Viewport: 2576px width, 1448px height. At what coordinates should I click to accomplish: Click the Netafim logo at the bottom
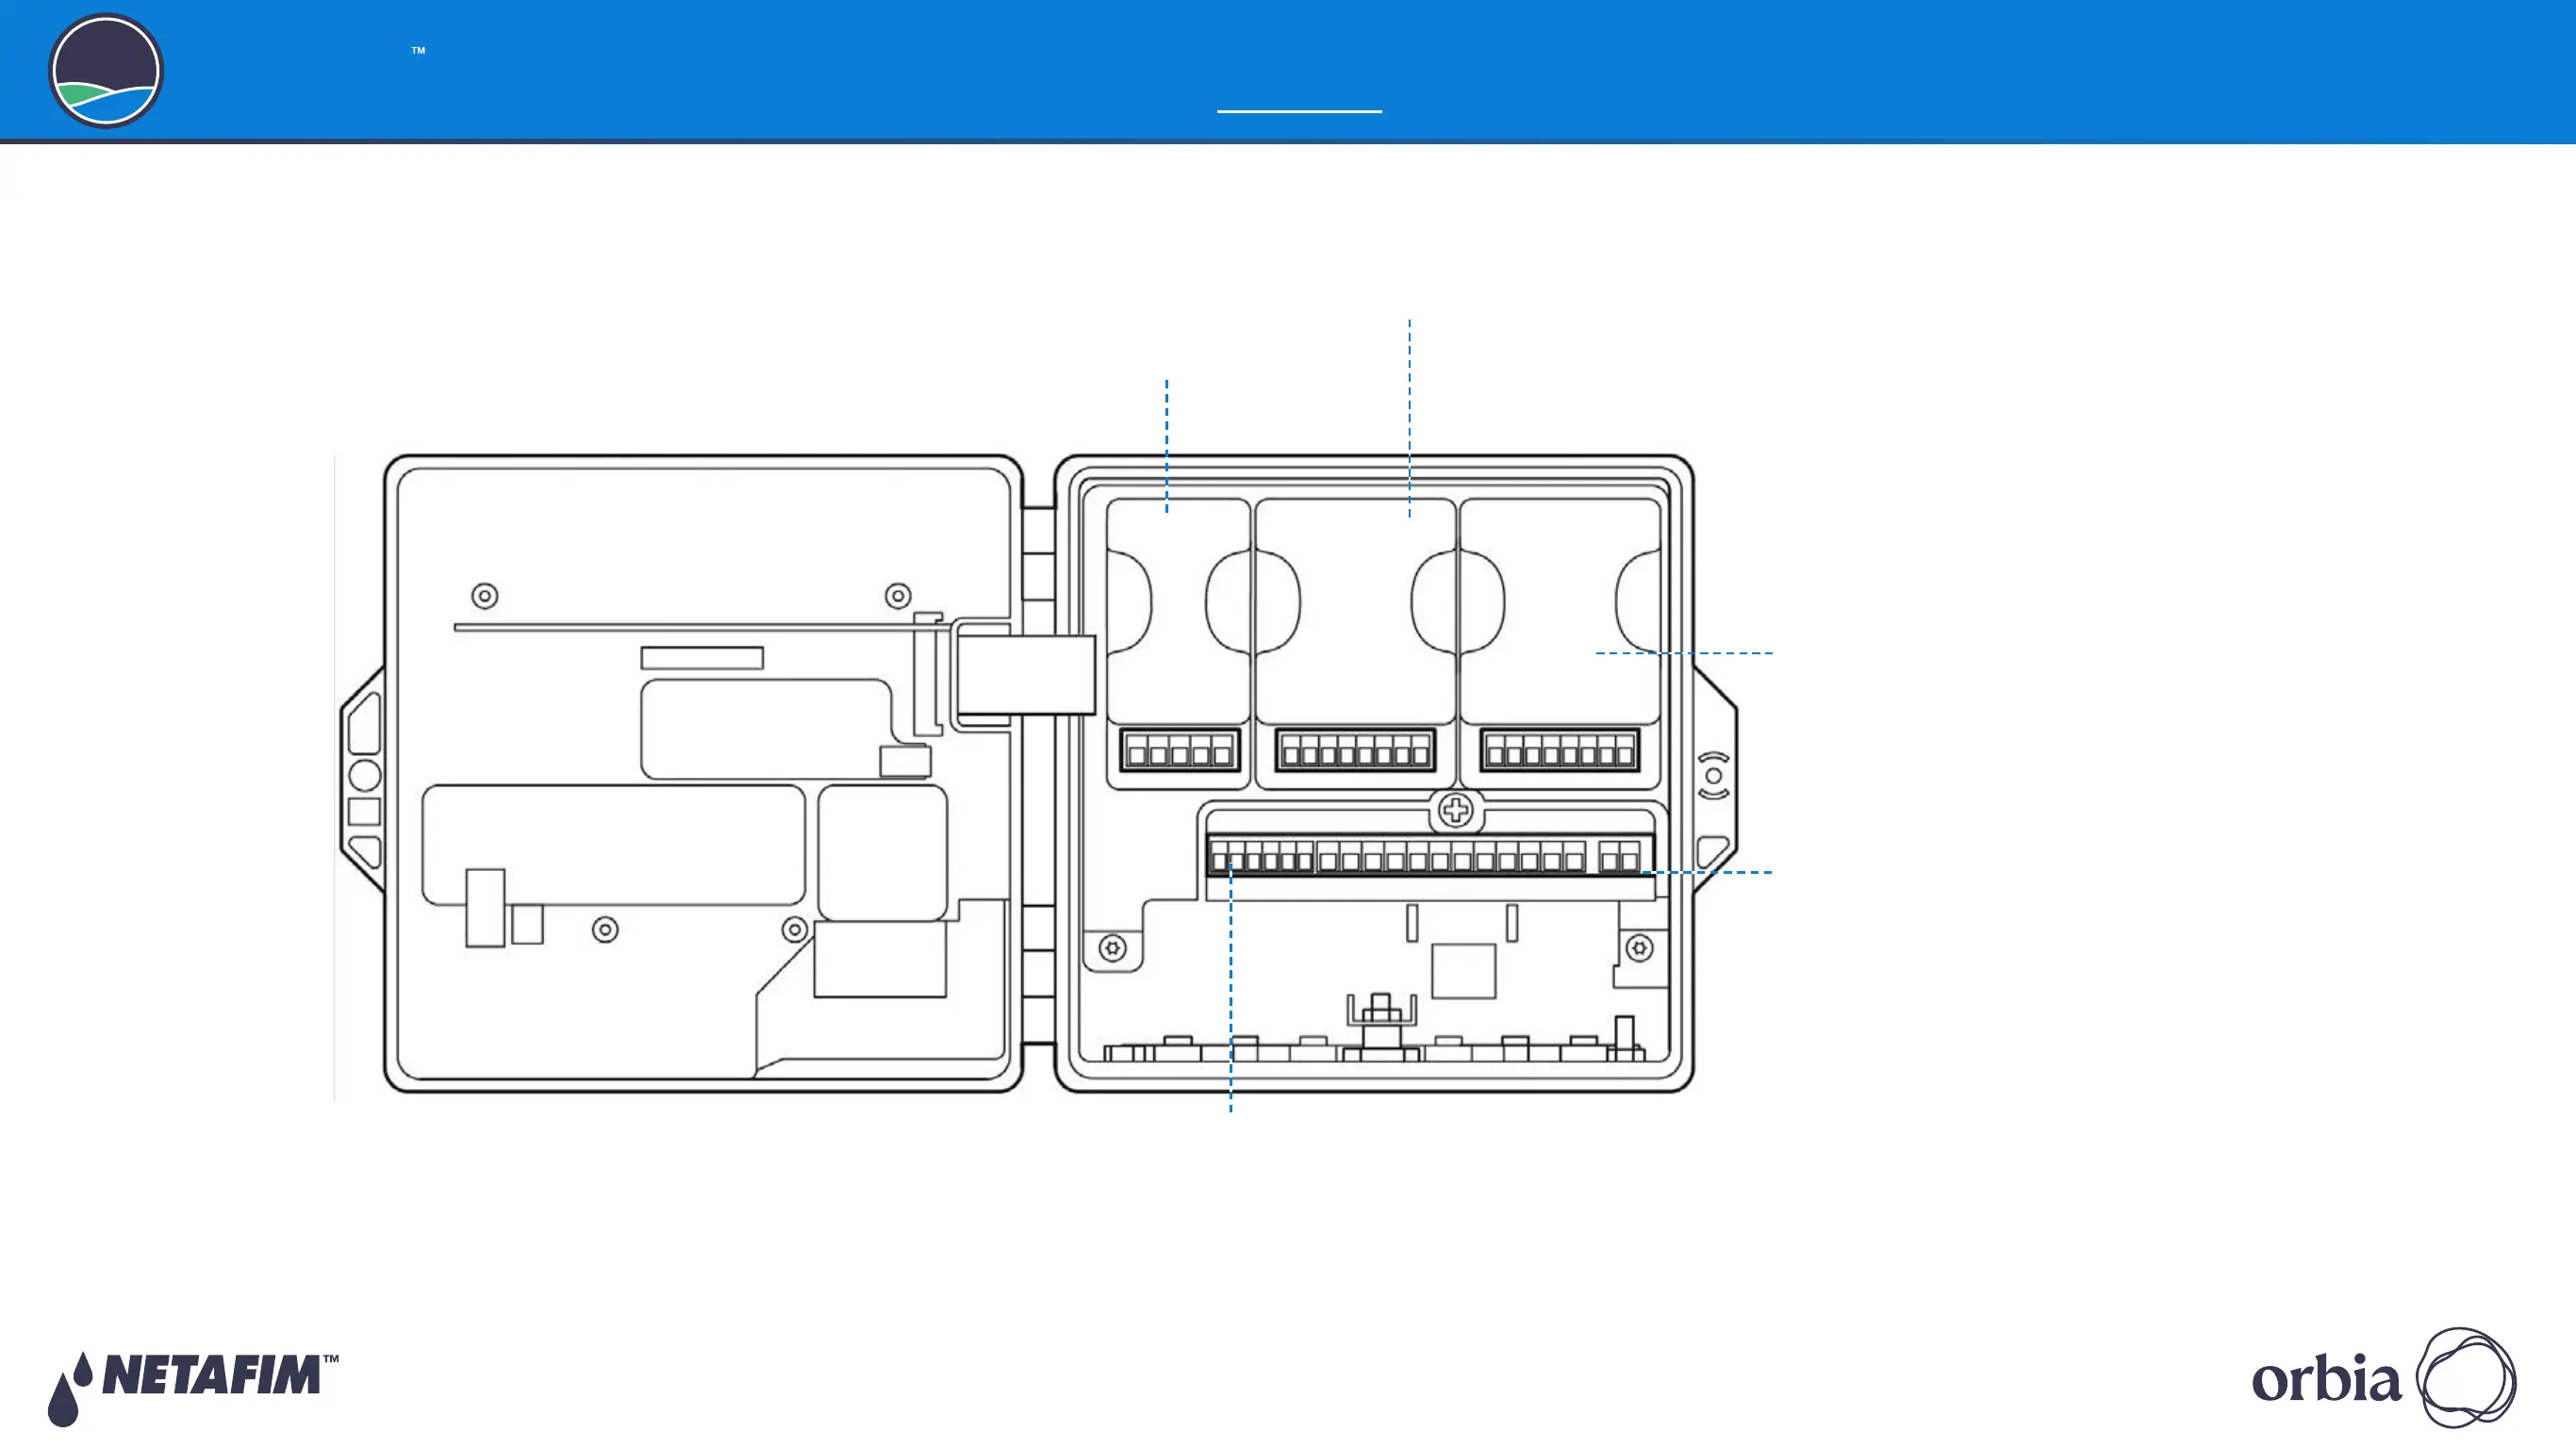(x=193, y=1389)
